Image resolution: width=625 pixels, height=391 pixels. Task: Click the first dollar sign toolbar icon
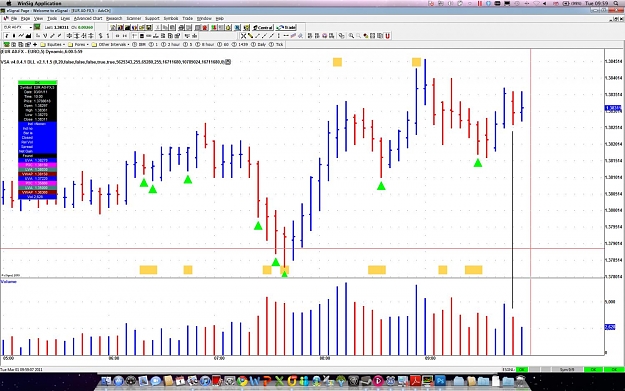[x=101, y=36]
